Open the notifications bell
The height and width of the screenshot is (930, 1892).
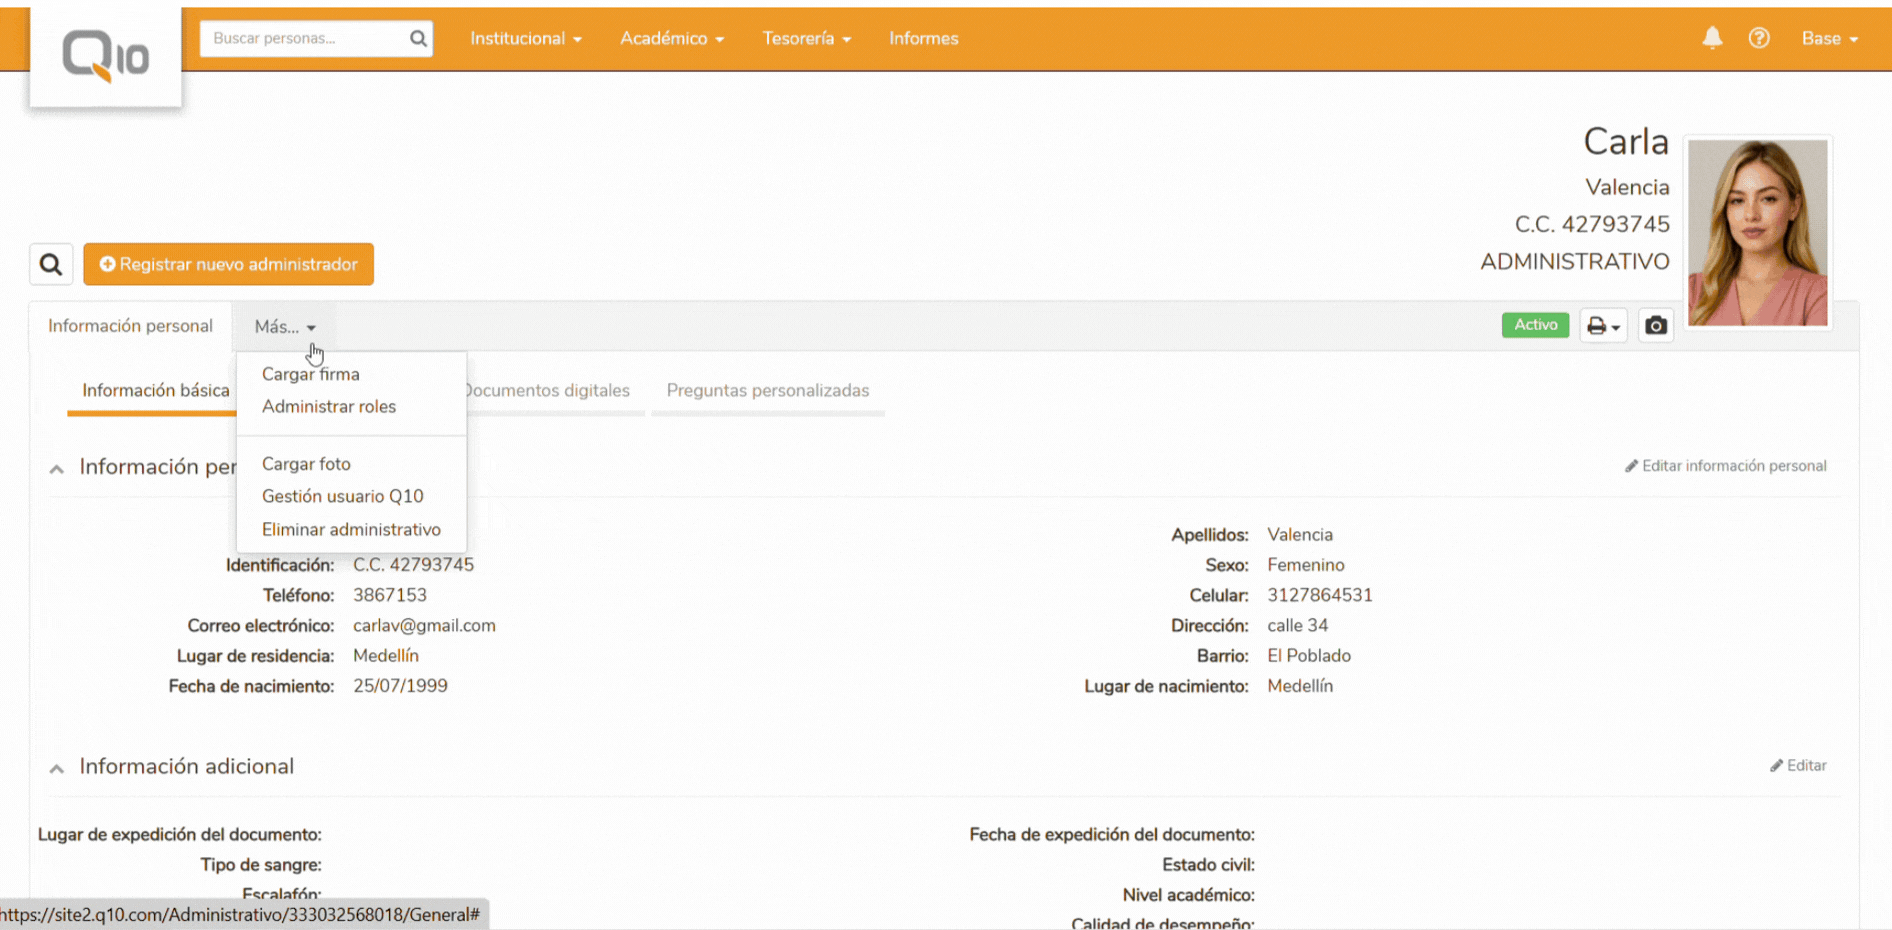point(1712,38)
